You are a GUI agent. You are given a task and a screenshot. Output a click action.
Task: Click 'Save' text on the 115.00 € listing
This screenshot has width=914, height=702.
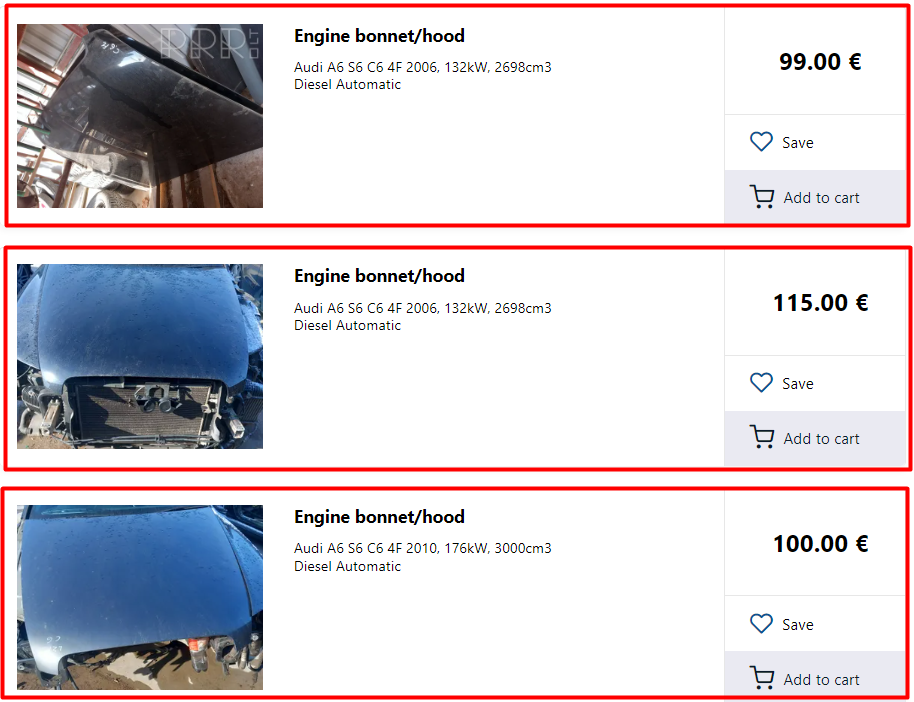point(798,384)
